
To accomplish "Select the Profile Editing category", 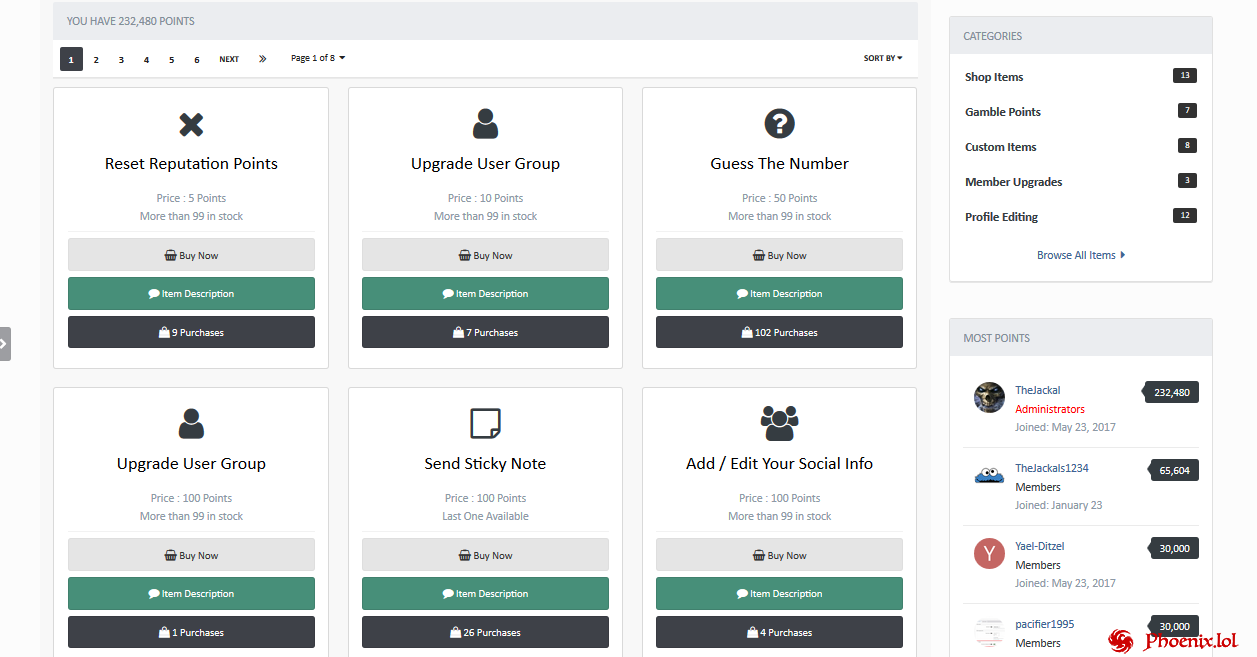I will (x=1001, y=217).
